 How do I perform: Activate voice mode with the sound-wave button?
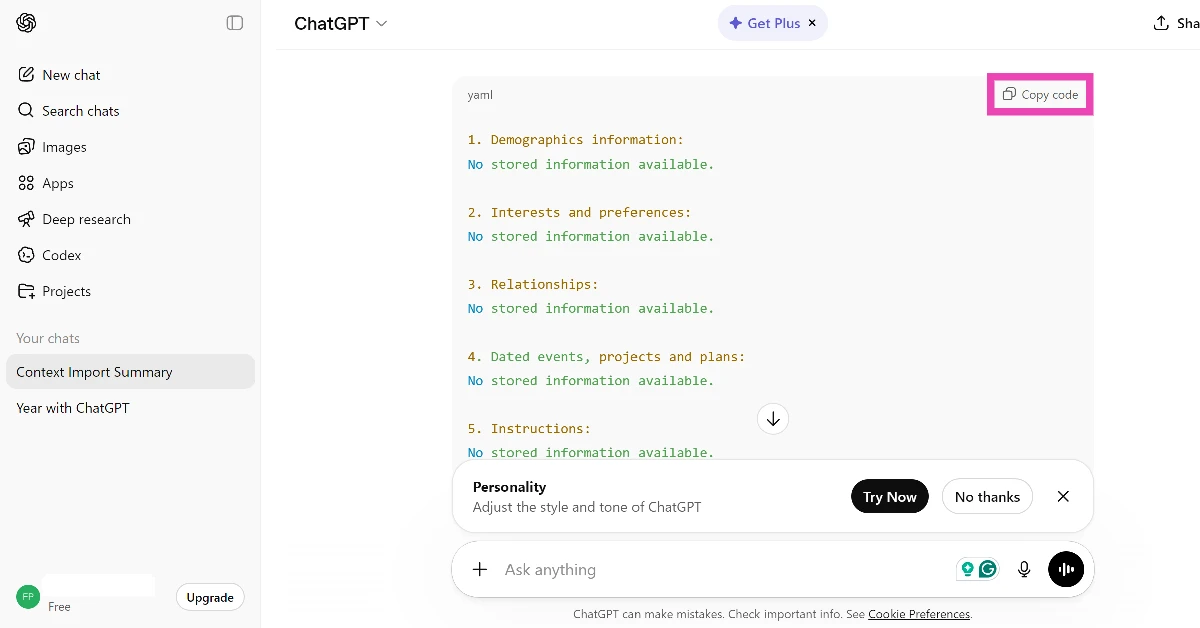[1066, 569]
